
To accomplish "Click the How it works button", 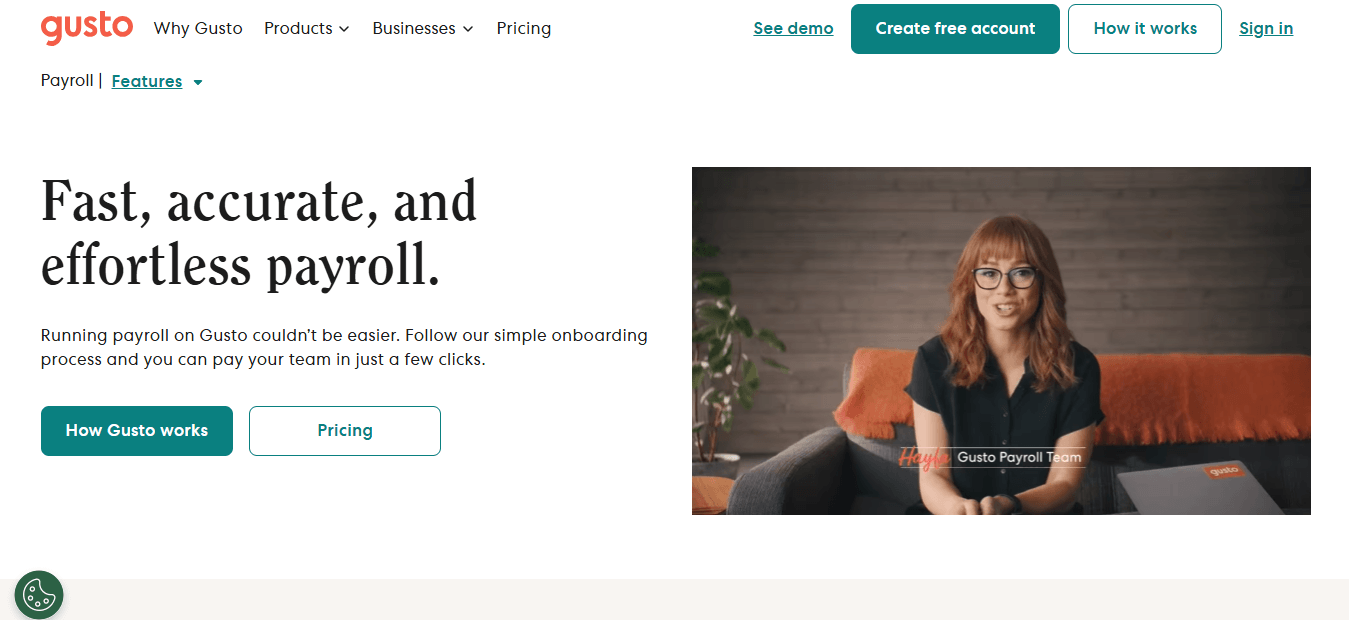I will click(x=1145, y=29).
